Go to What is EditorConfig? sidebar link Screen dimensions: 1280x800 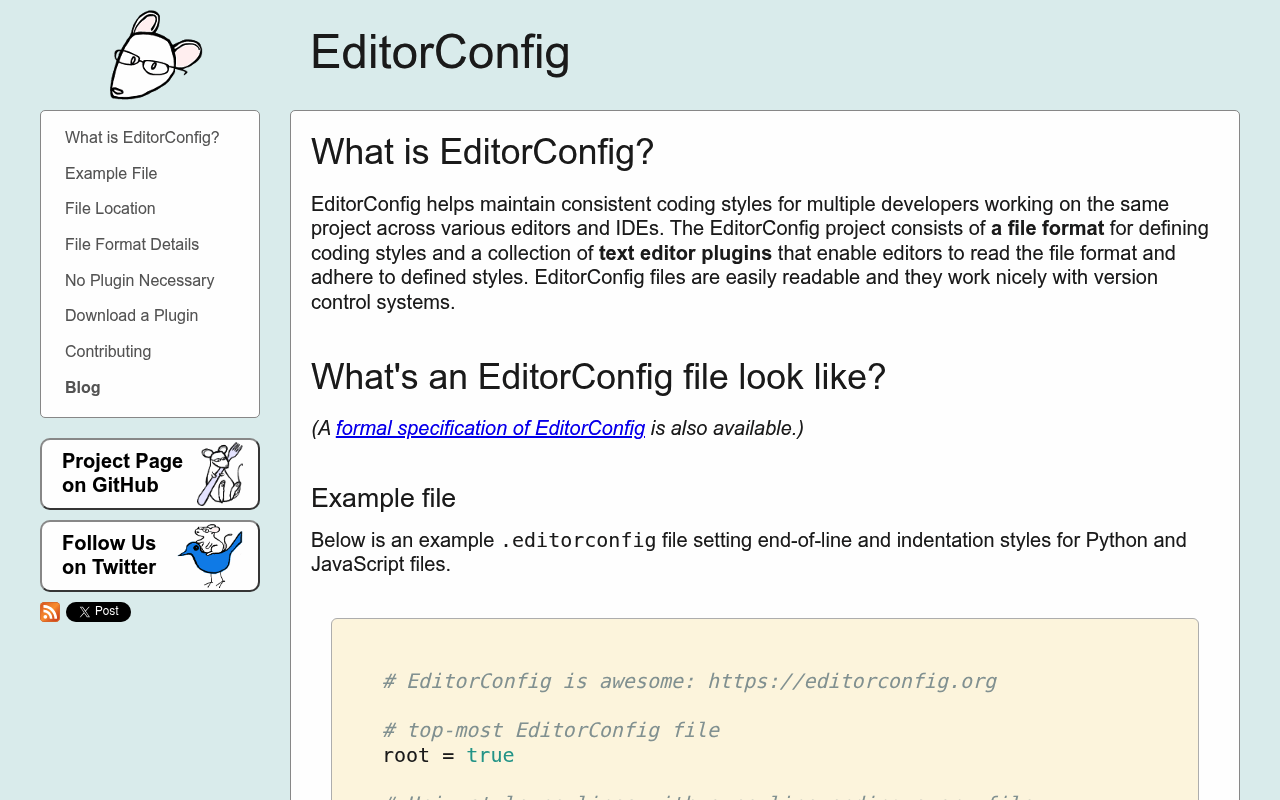point(142,138)
